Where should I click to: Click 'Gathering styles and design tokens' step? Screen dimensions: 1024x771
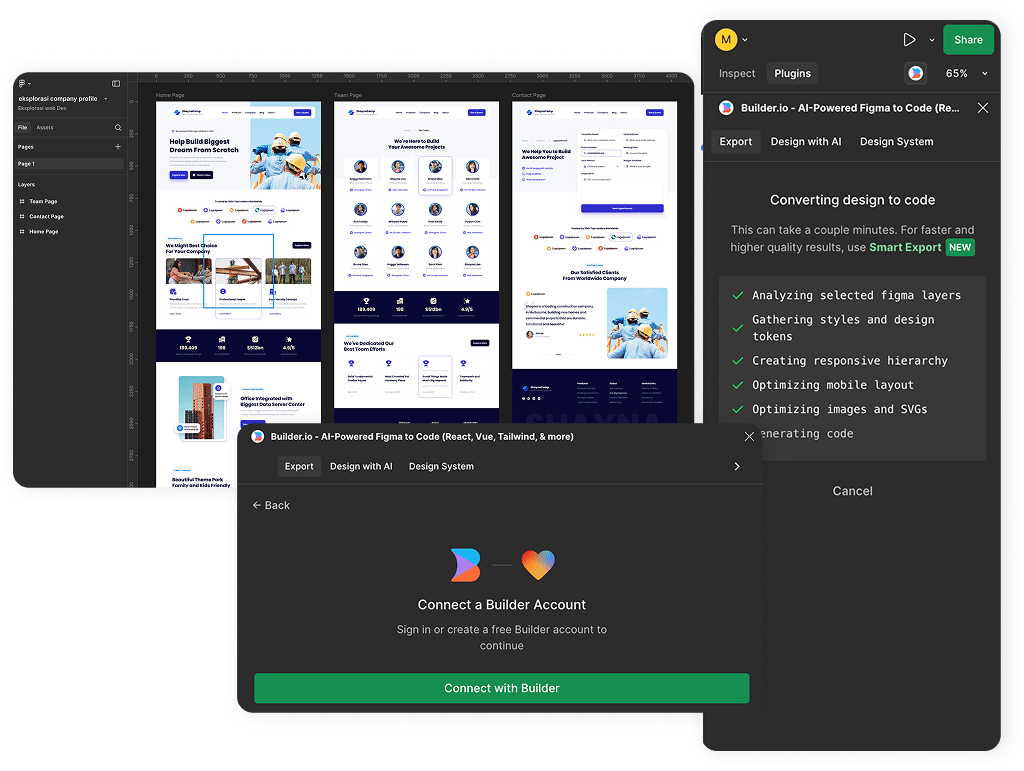pos(843,328)
